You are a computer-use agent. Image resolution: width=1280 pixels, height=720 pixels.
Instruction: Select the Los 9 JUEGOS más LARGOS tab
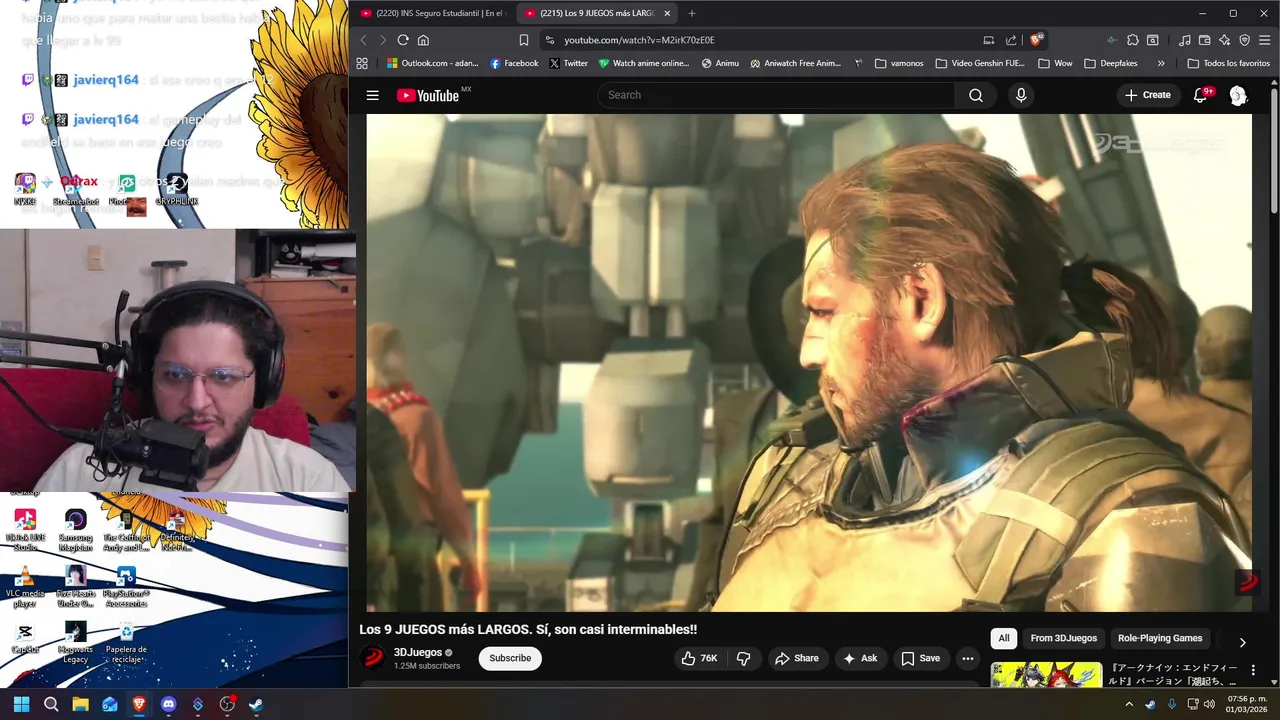598,13
